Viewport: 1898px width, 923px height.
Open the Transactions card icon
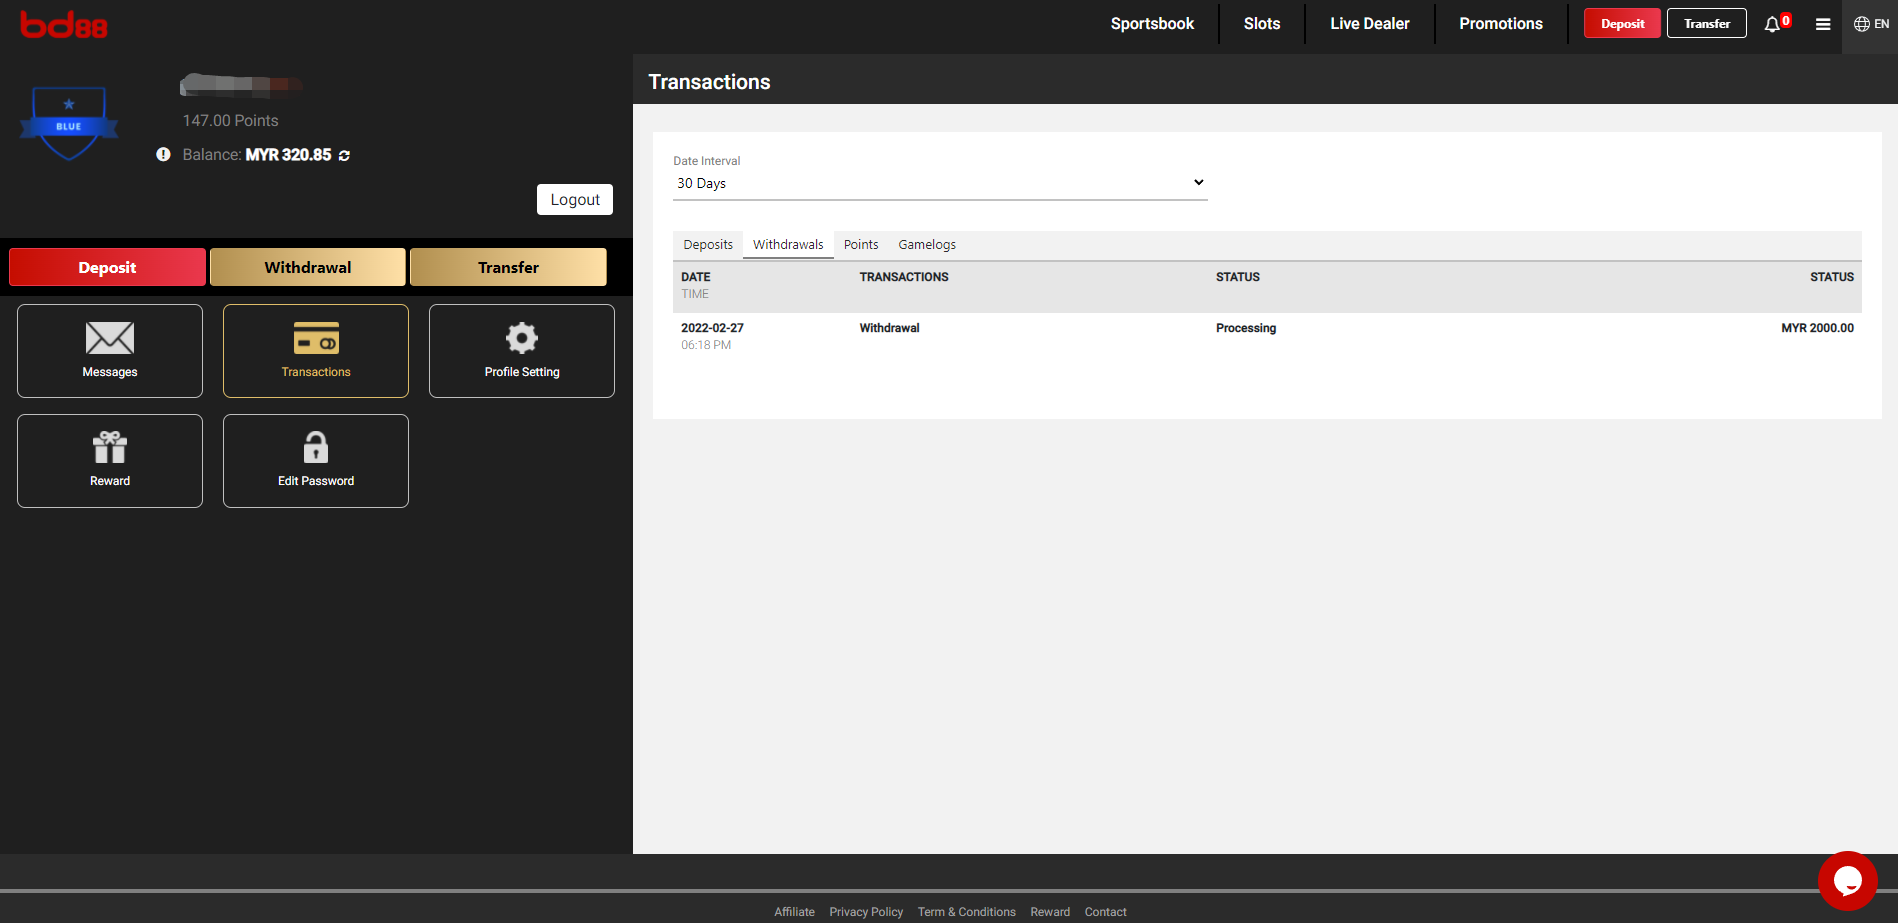(316, 339)
